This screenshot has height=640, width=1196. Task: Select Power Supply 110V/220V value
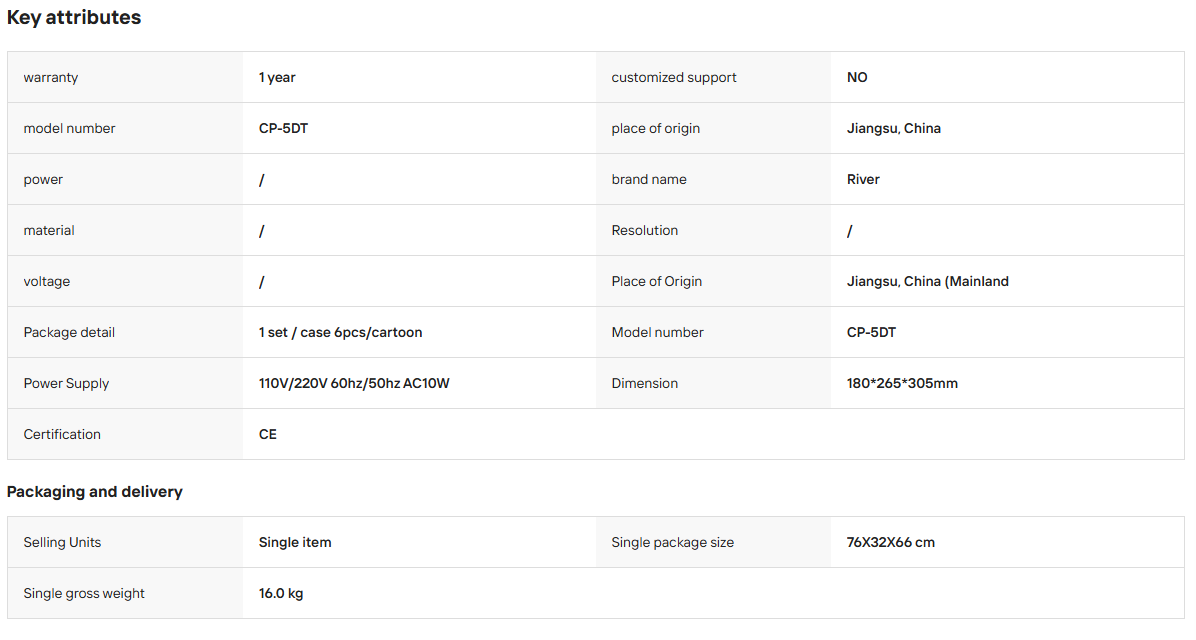(x=354, y=383)
